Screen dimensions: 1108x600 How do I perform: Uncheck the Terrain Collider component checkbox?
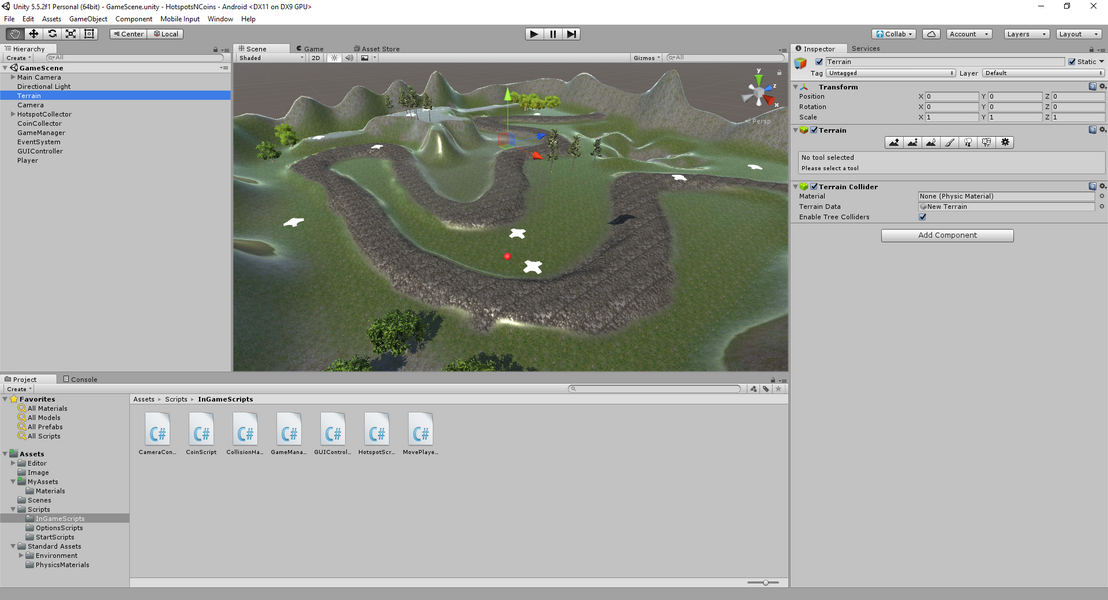814,187
